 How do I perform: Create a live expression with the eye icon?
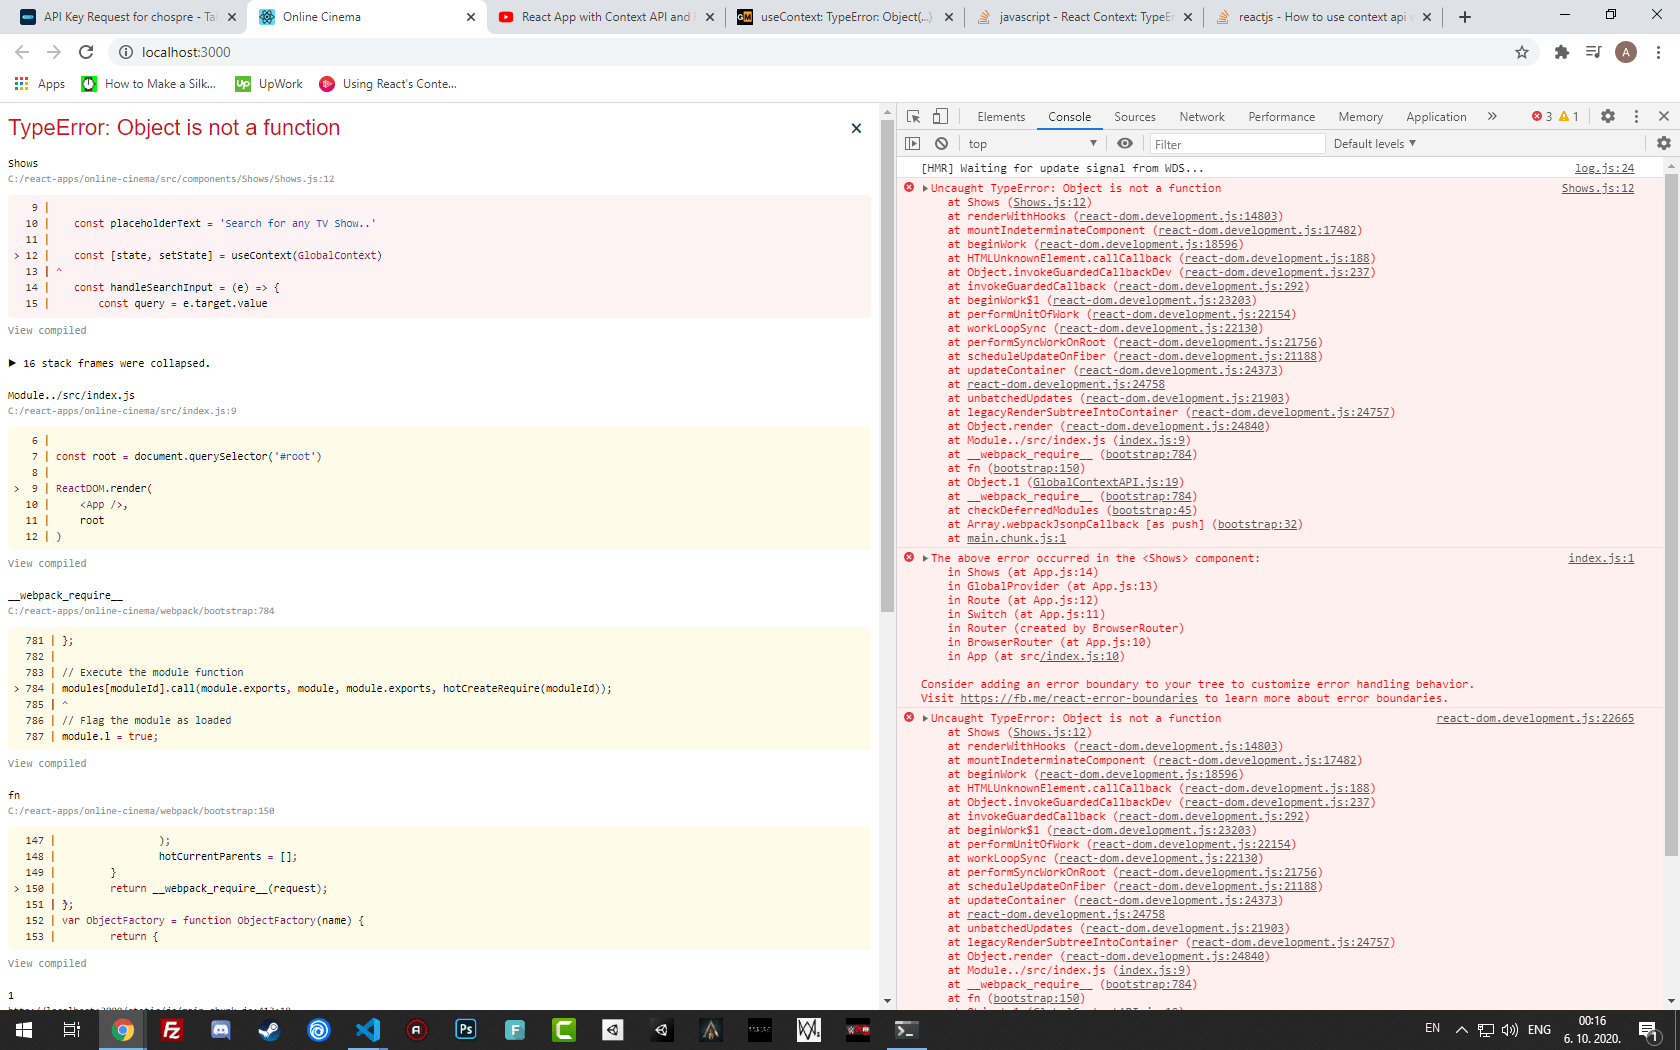pyautogui.click(x=1125, y=143)
